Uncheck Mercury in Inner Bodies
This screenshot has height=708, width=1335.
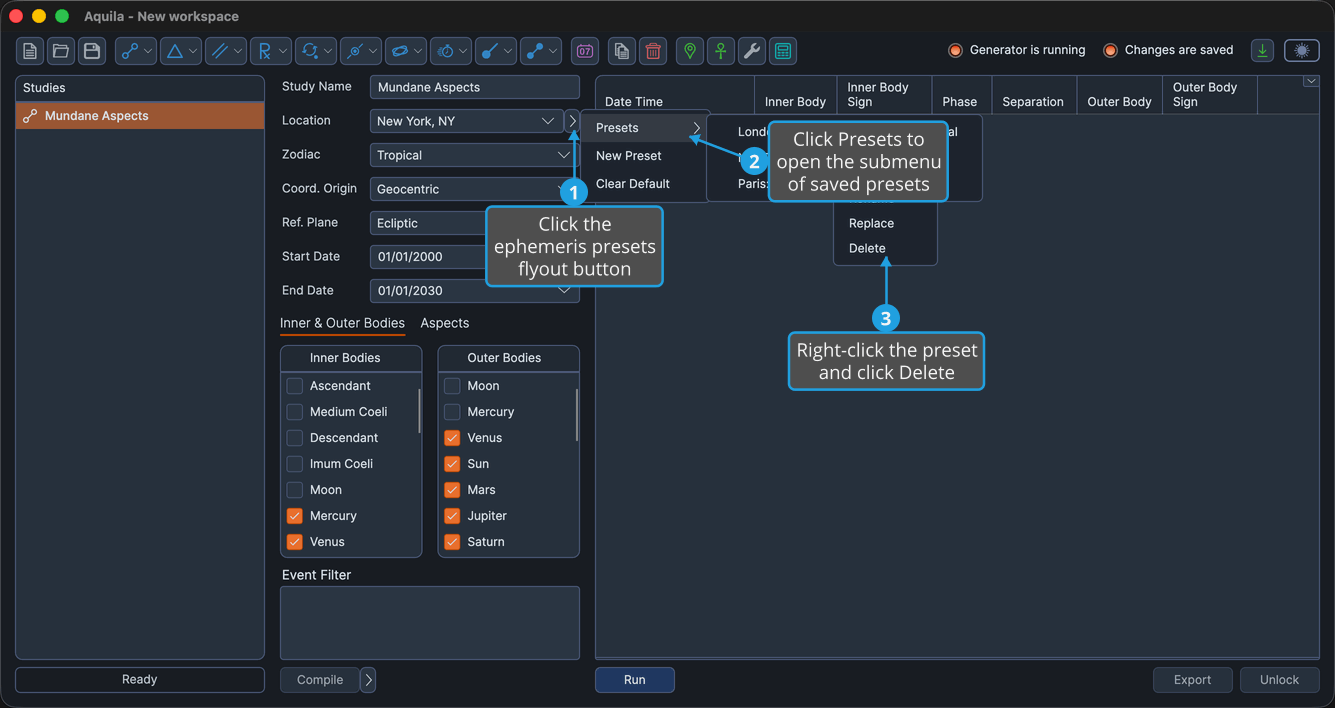coord(294,516)
